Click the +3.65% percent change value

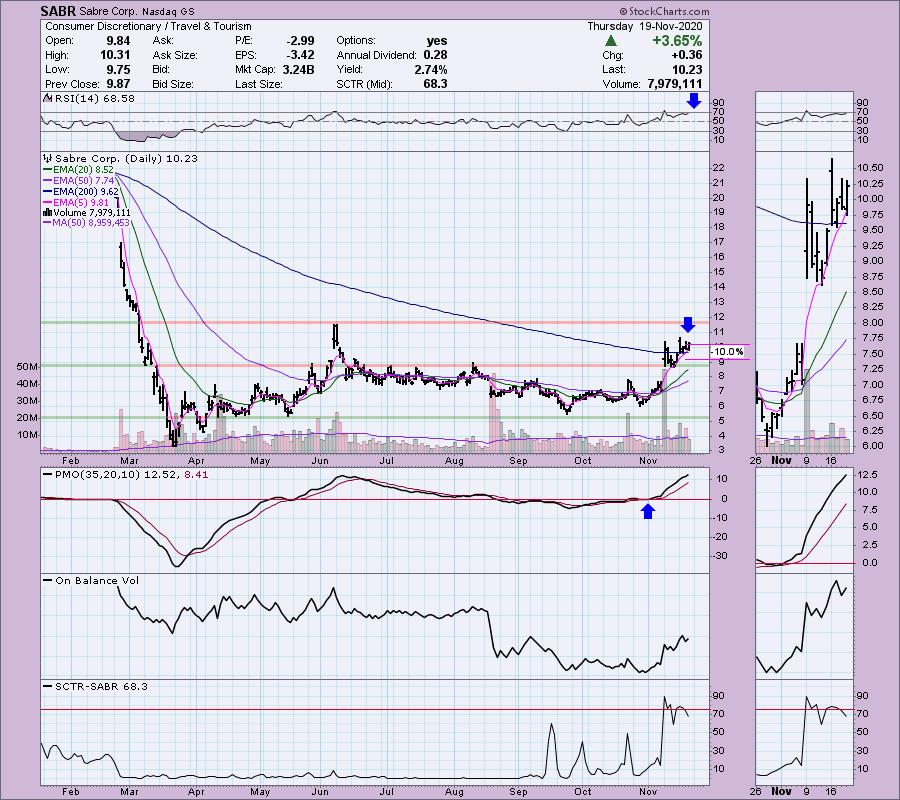tap(677, 41)
